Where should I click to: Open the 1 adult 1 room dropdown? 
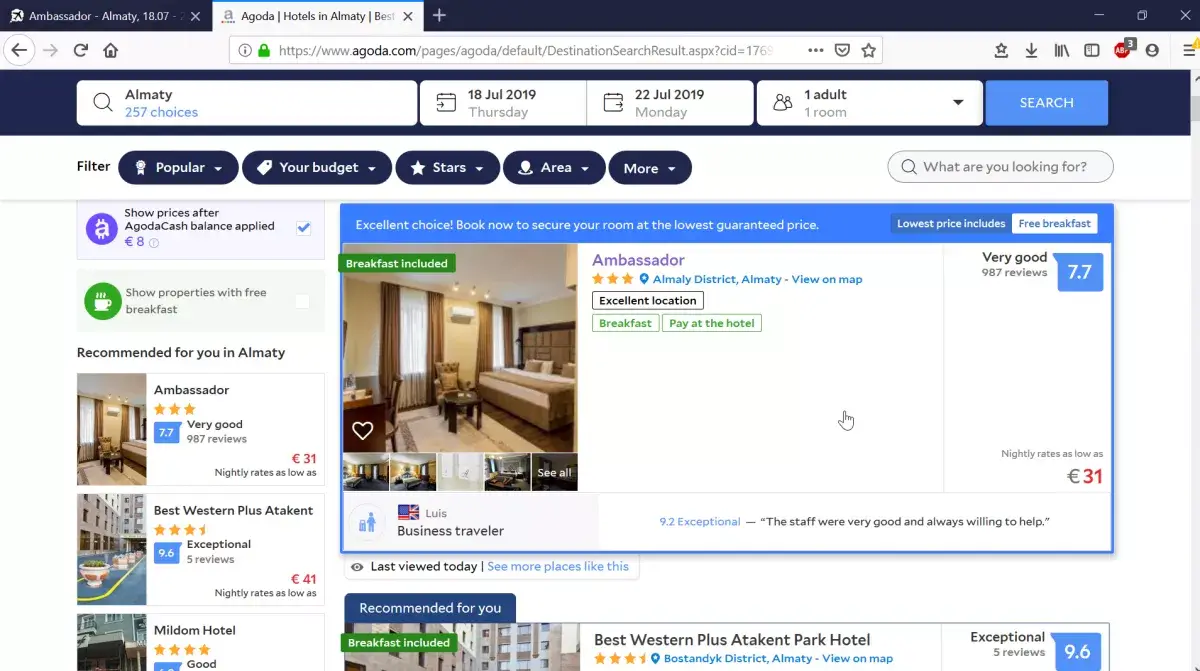(x=868, y=103)
